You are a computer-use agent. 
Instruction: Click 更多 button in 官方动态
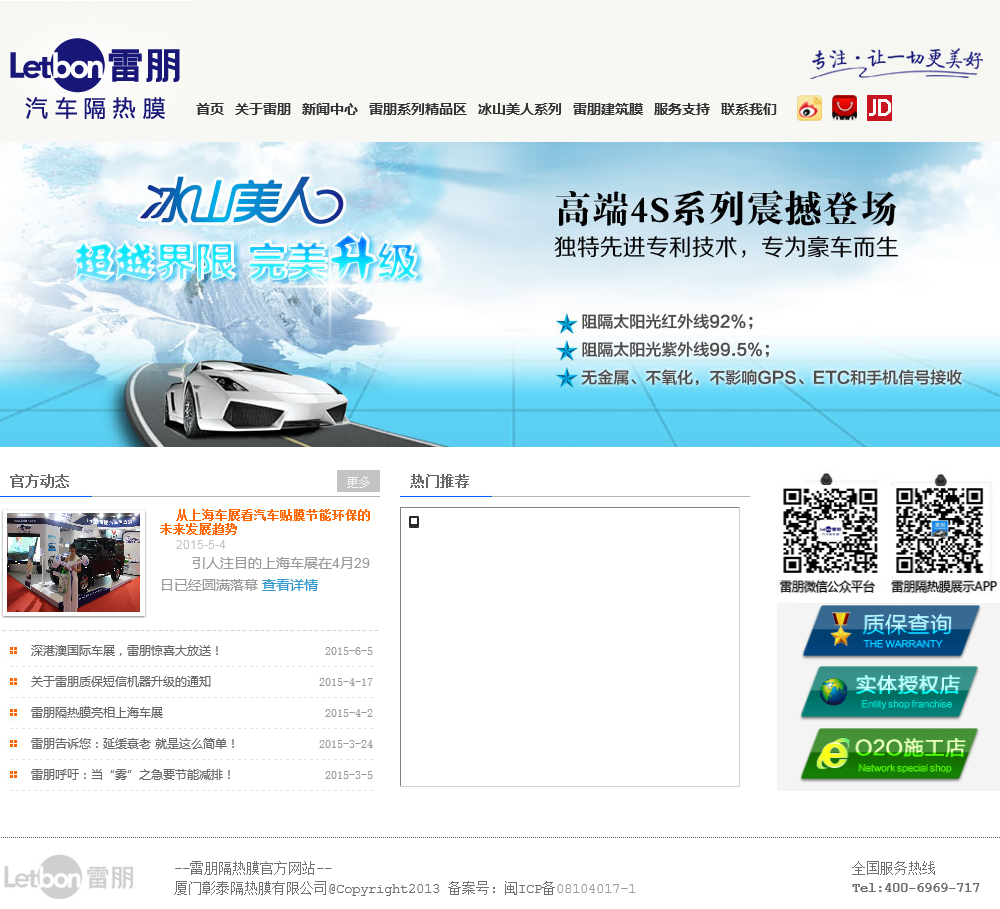coord(358,481)
